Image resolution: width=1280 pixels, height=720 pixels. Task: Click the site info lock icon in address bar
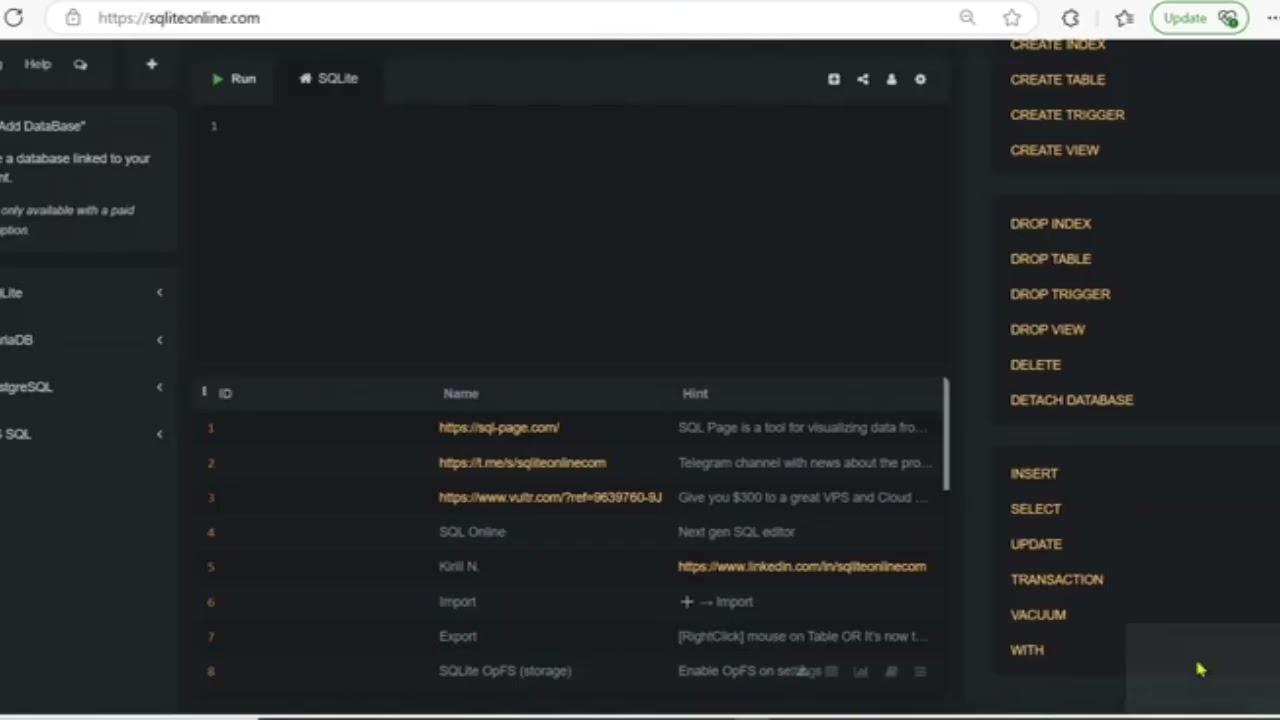72,18
